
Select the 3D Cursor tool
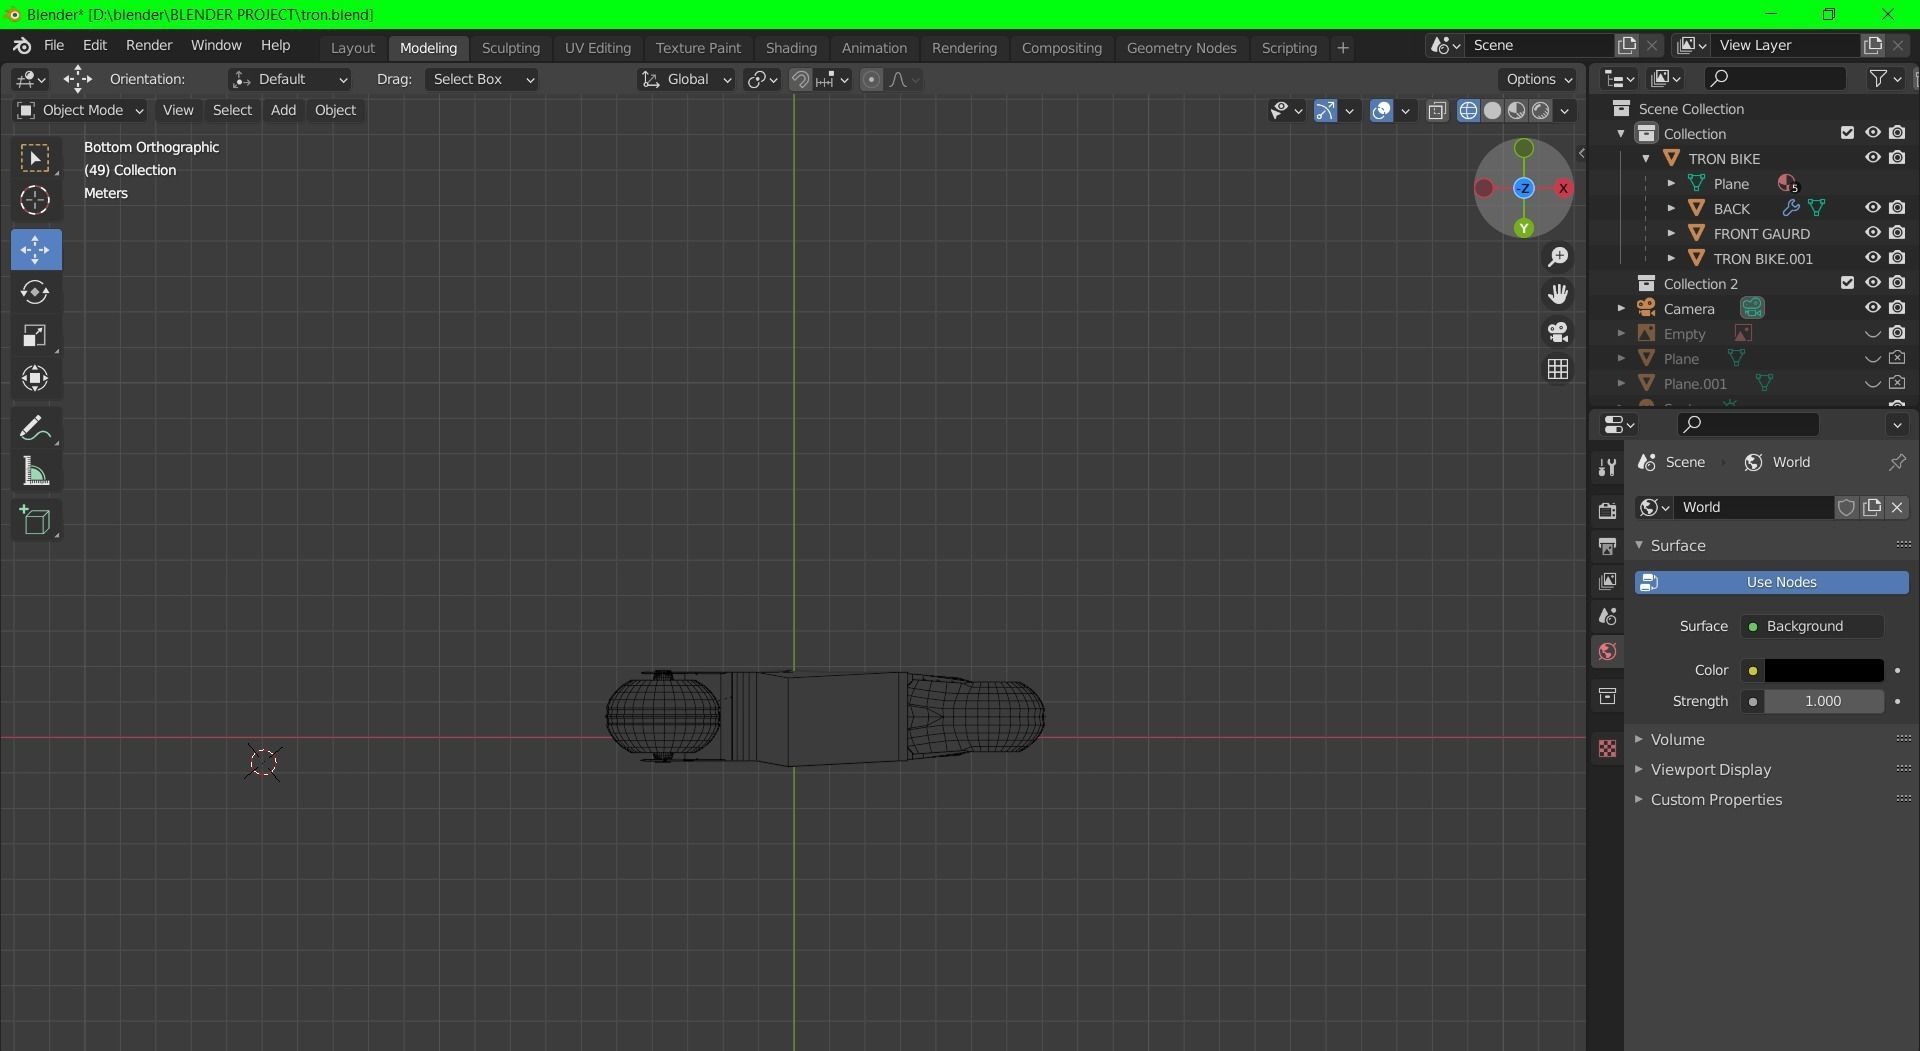pos(36,201)
